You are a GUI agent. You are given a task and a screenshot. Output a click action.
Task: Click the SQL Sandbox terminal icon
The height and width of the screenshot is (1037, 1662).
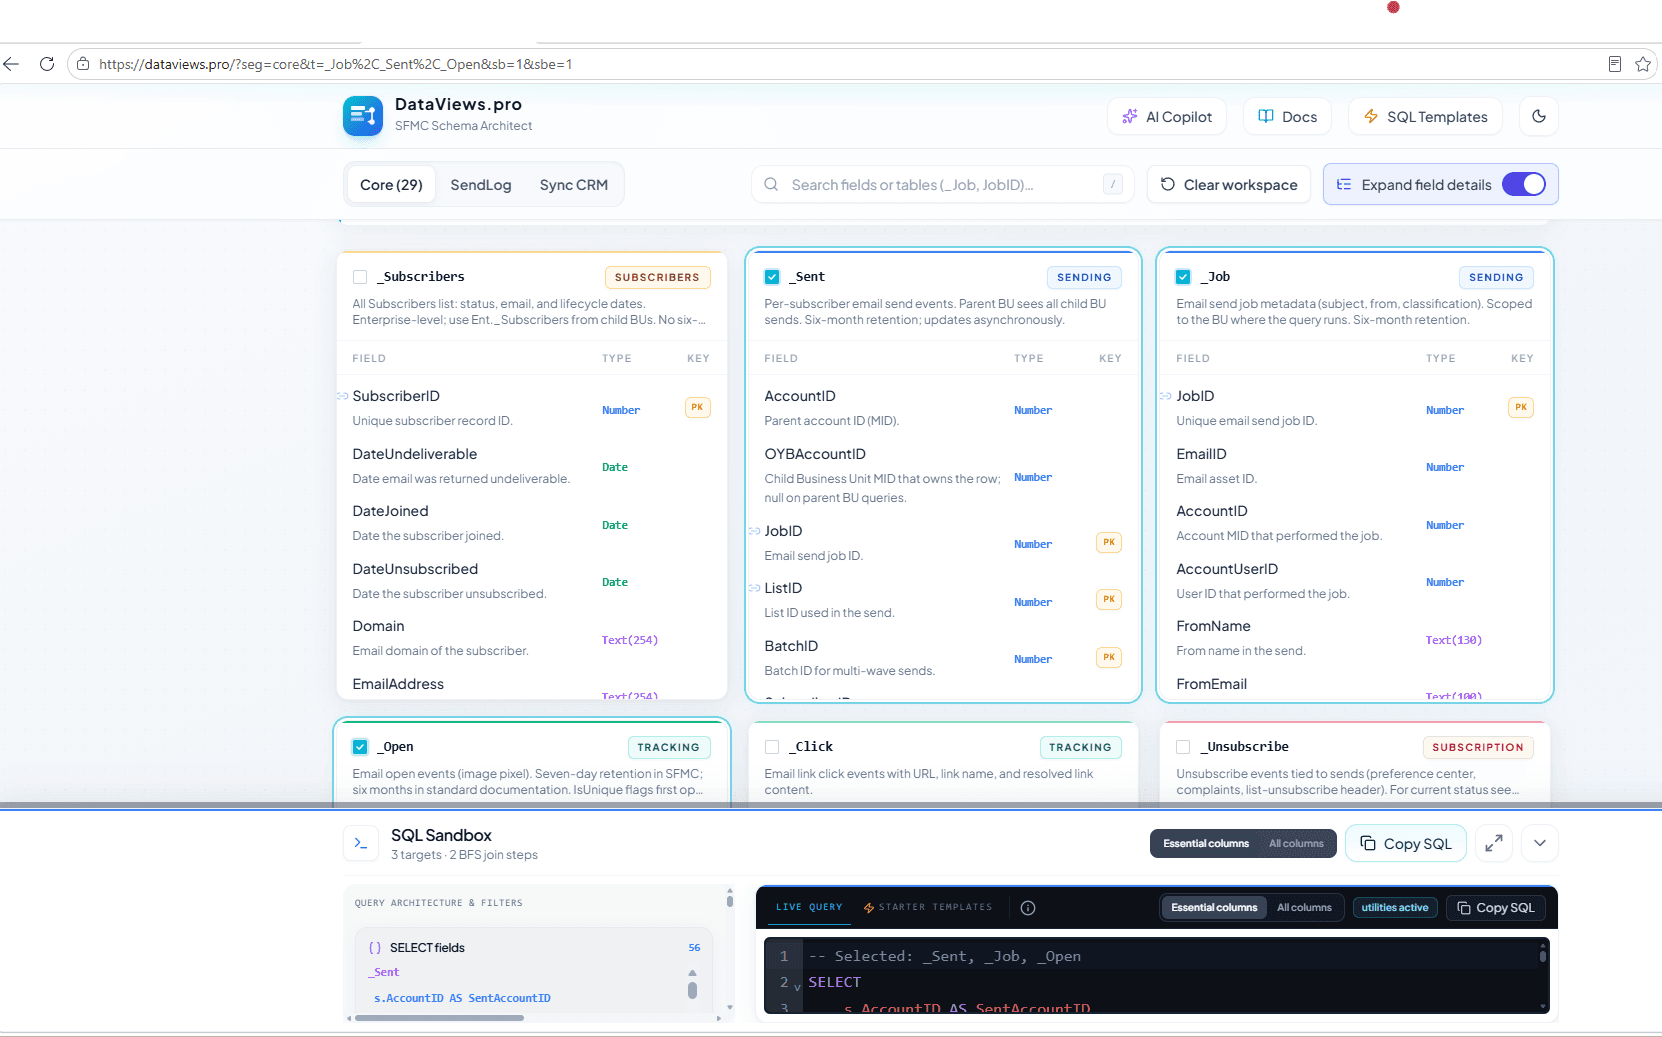point(361,843)
